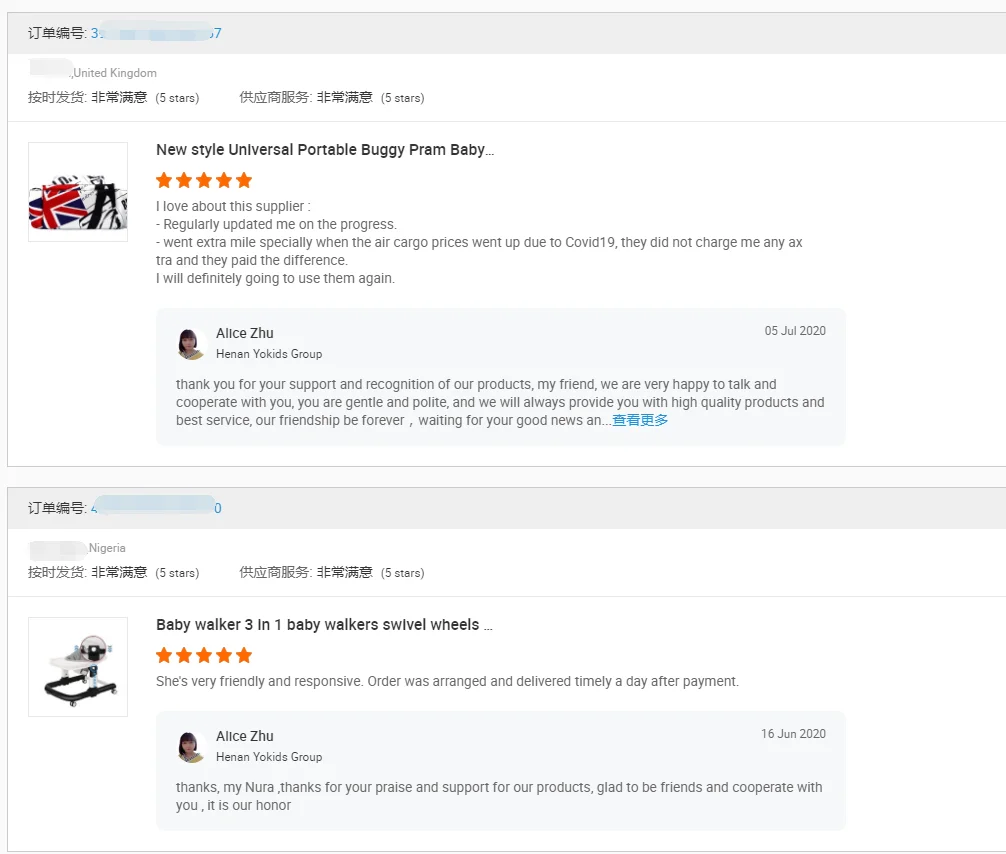1006x854 pixels.
Task: Click the United Kingdom country label
Action: [x=115, y=73]
